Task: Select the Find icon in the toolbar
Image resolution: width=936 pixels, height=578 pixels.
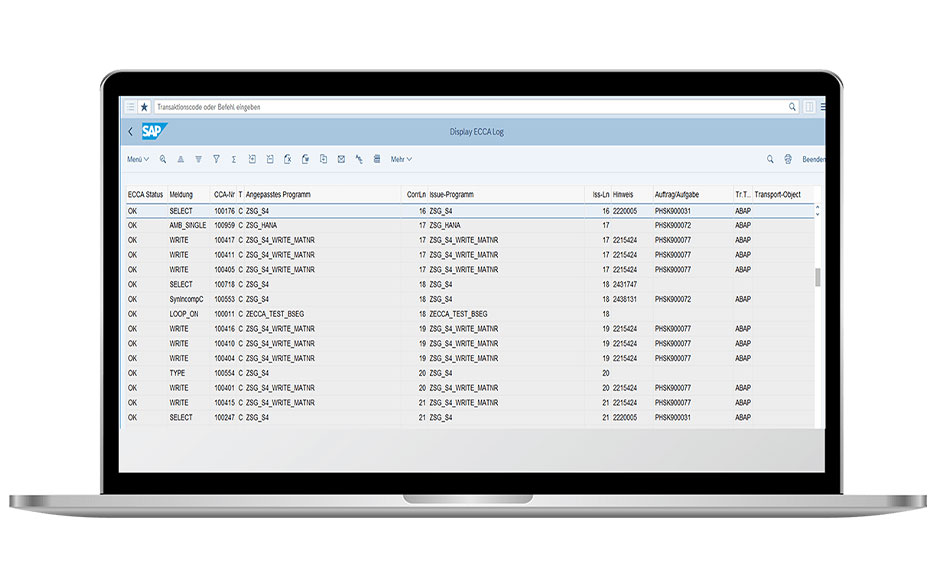Action: tap(163, 159)
